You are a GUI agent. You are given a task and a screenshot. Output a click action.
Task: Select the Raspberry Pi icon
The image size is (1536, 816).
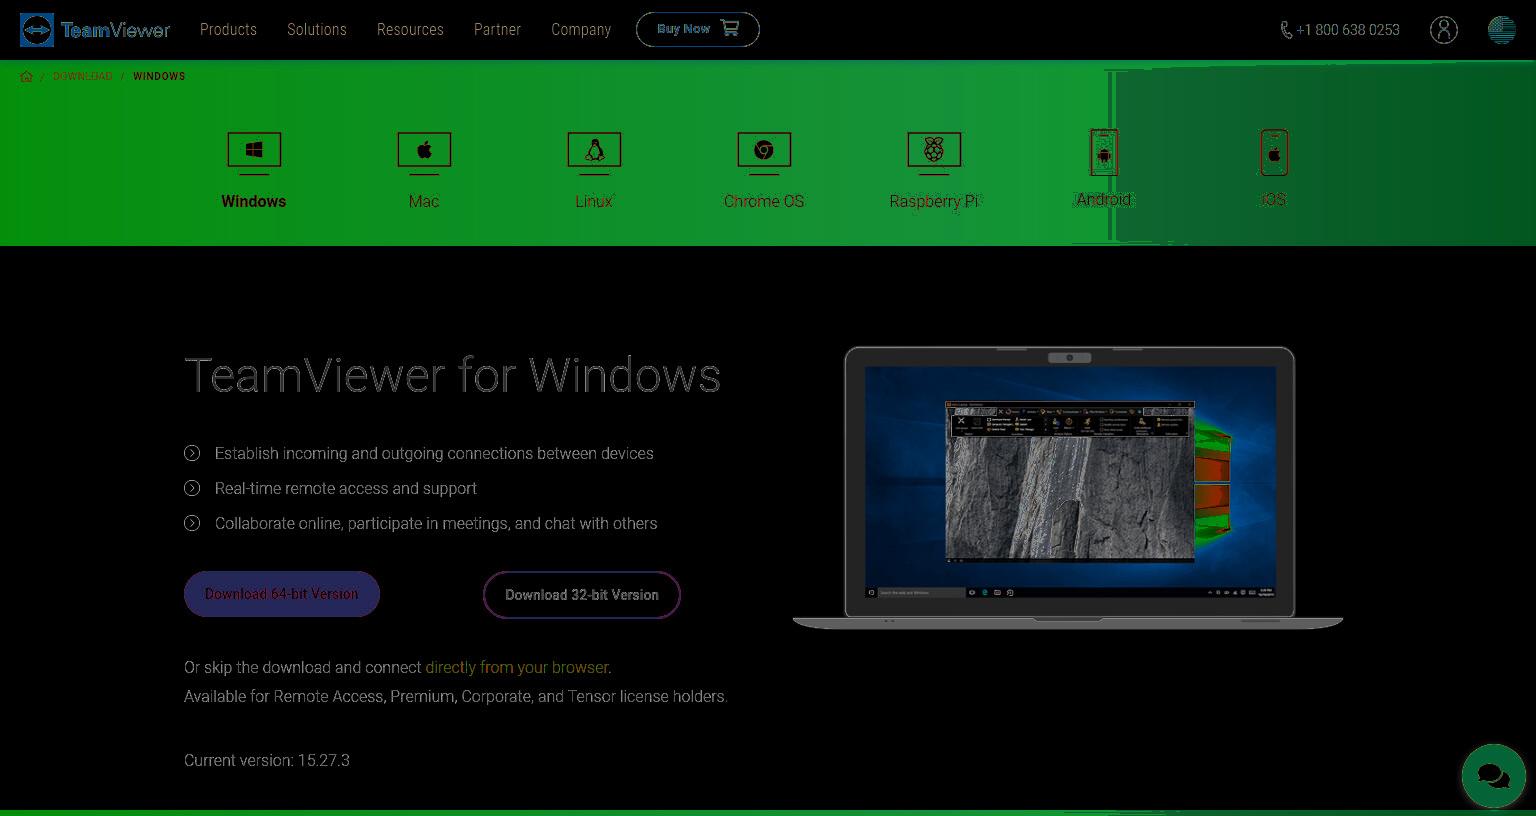pos(934,152)
